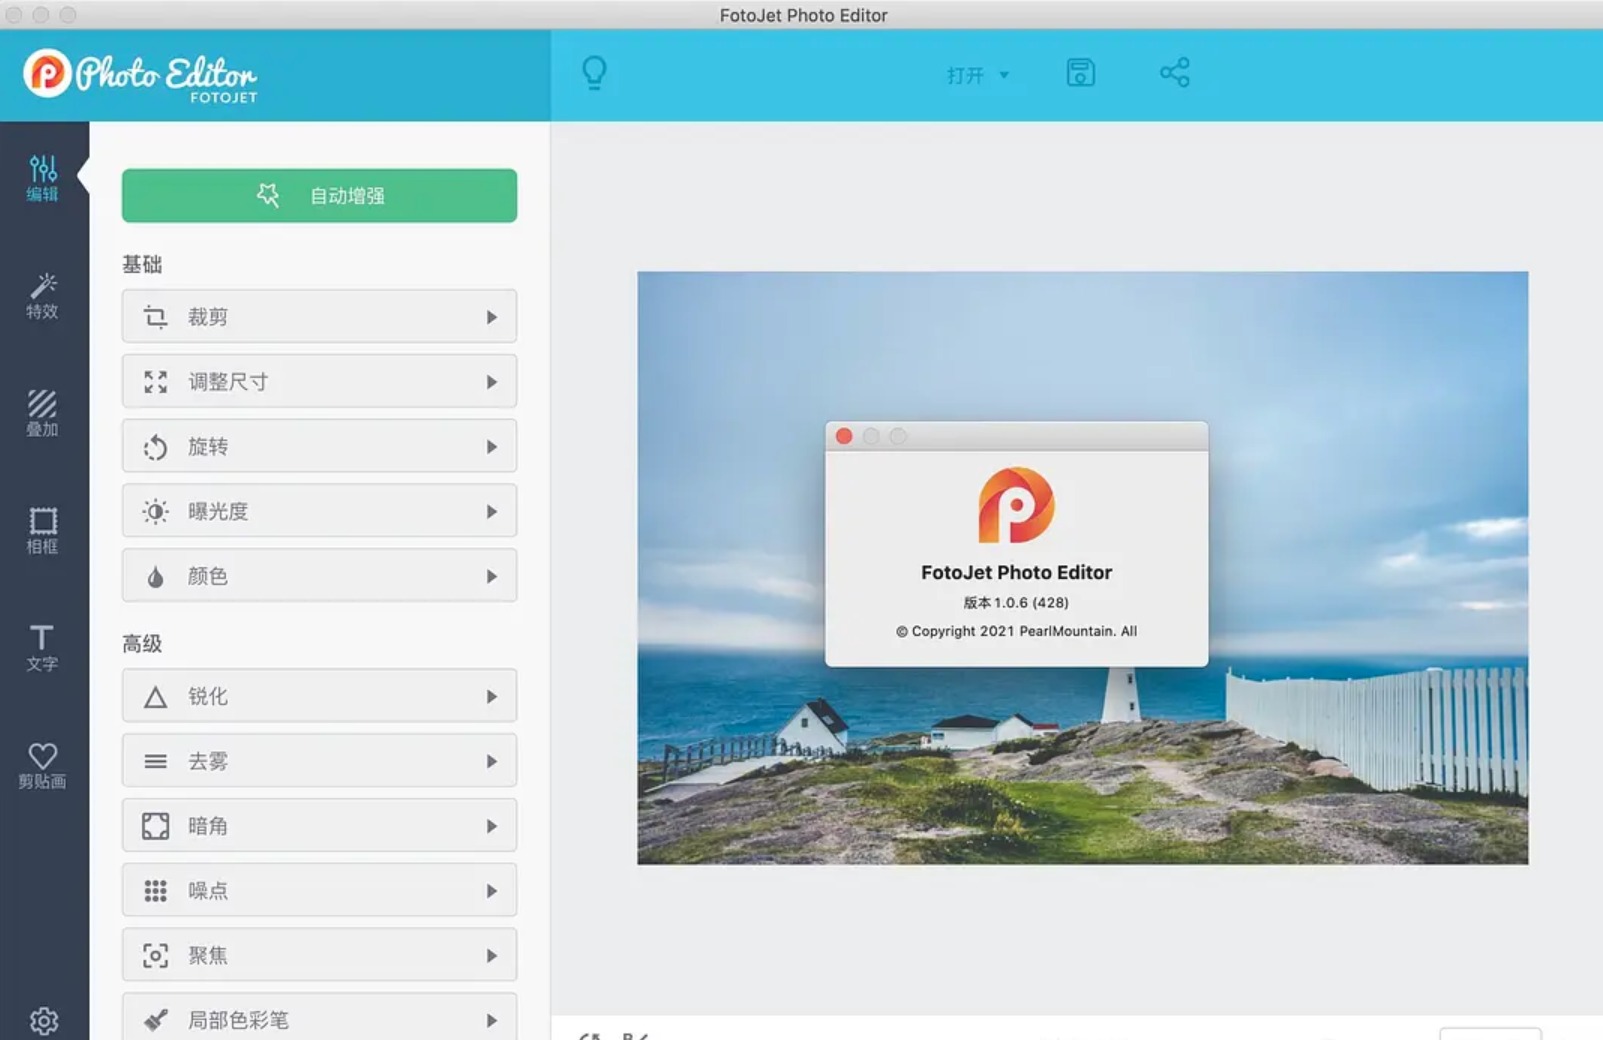Click the 噪点 noise dots icon
This screenshot has width=1603, height=1040.
[155, 891]
